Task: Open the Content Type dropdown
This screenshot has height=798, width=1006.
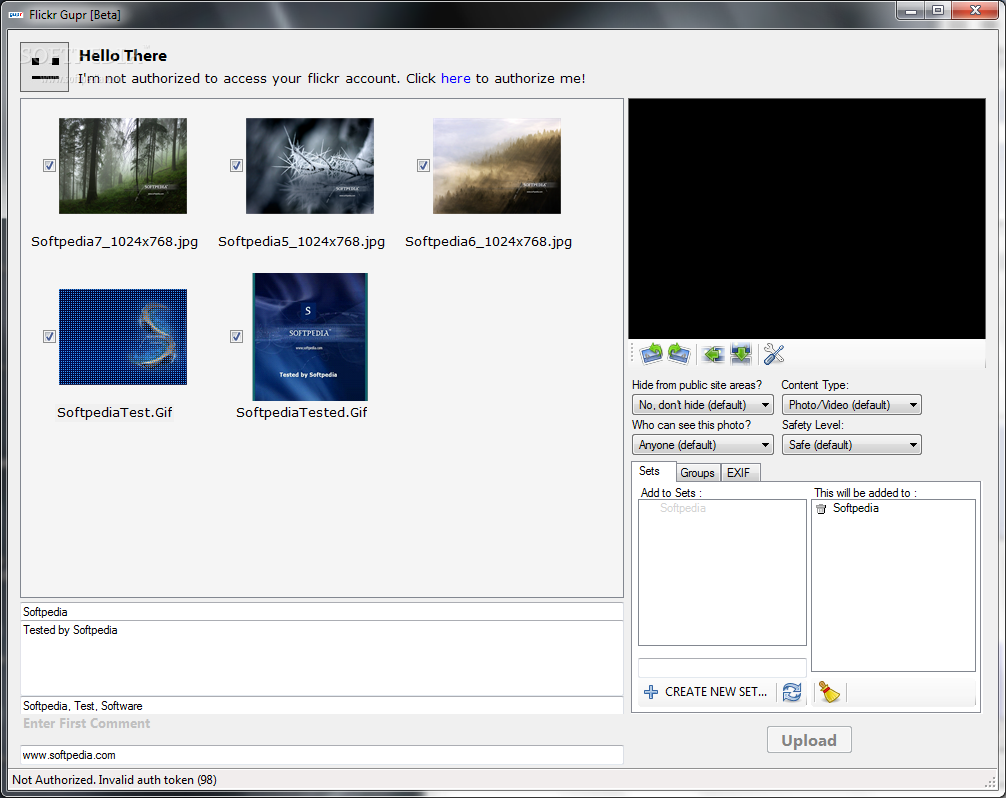Action: [x=851, y=405]
